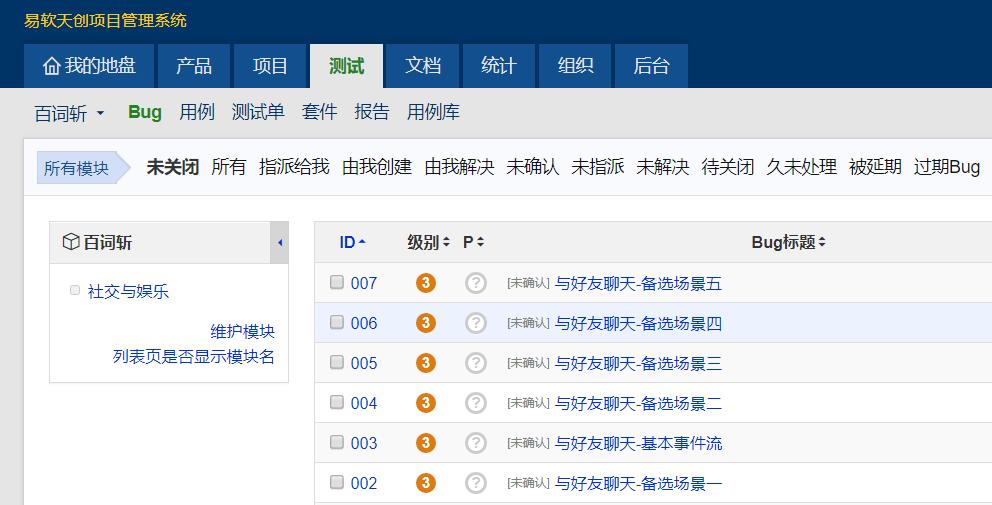Sort by Bug标题 column

point(788,242)
